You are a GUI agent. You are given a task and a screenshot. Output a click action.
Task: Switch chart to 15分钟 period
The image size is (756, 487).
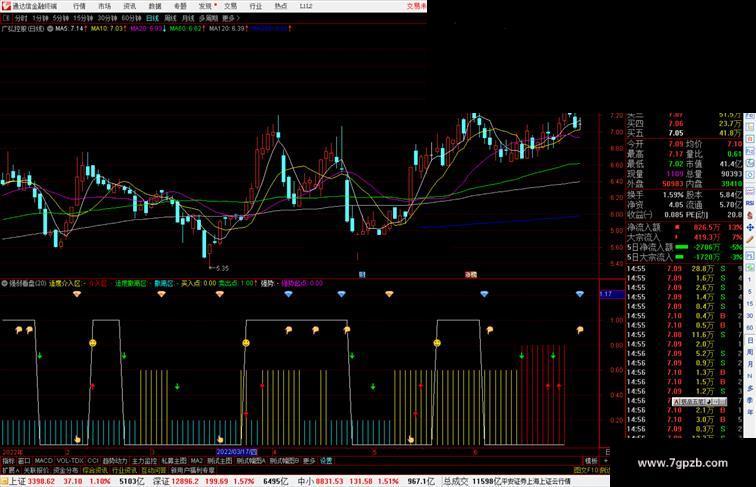(x=83, y=18)
